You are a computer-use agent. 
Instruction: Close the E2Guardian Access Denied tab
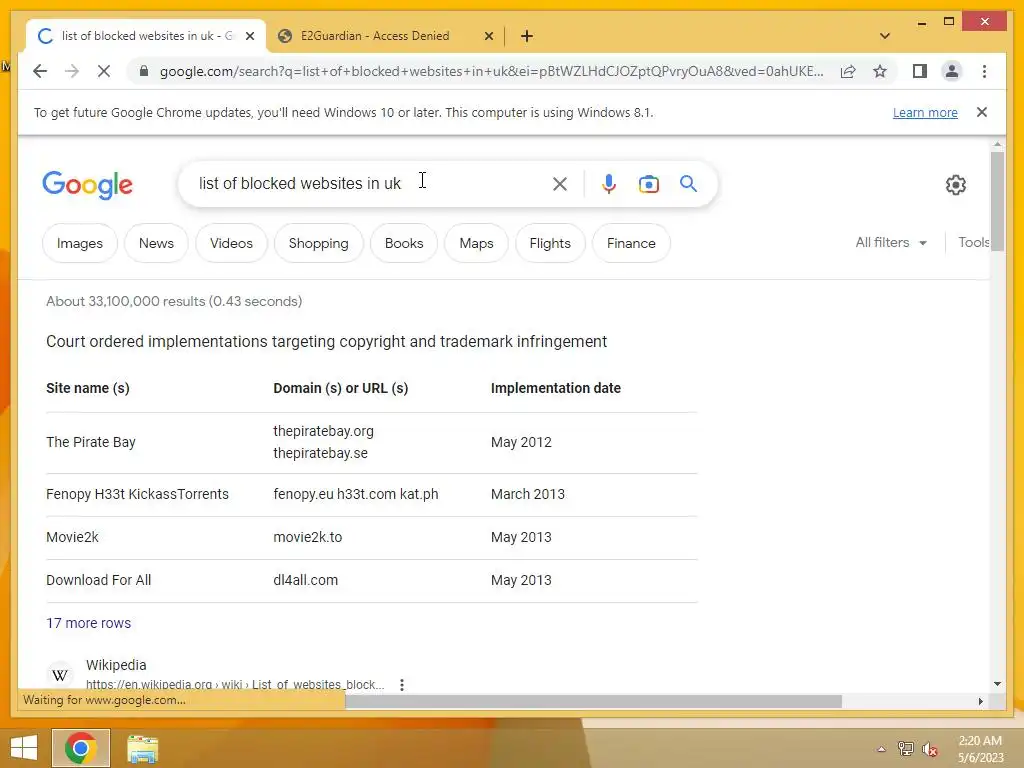coord(488,36)
